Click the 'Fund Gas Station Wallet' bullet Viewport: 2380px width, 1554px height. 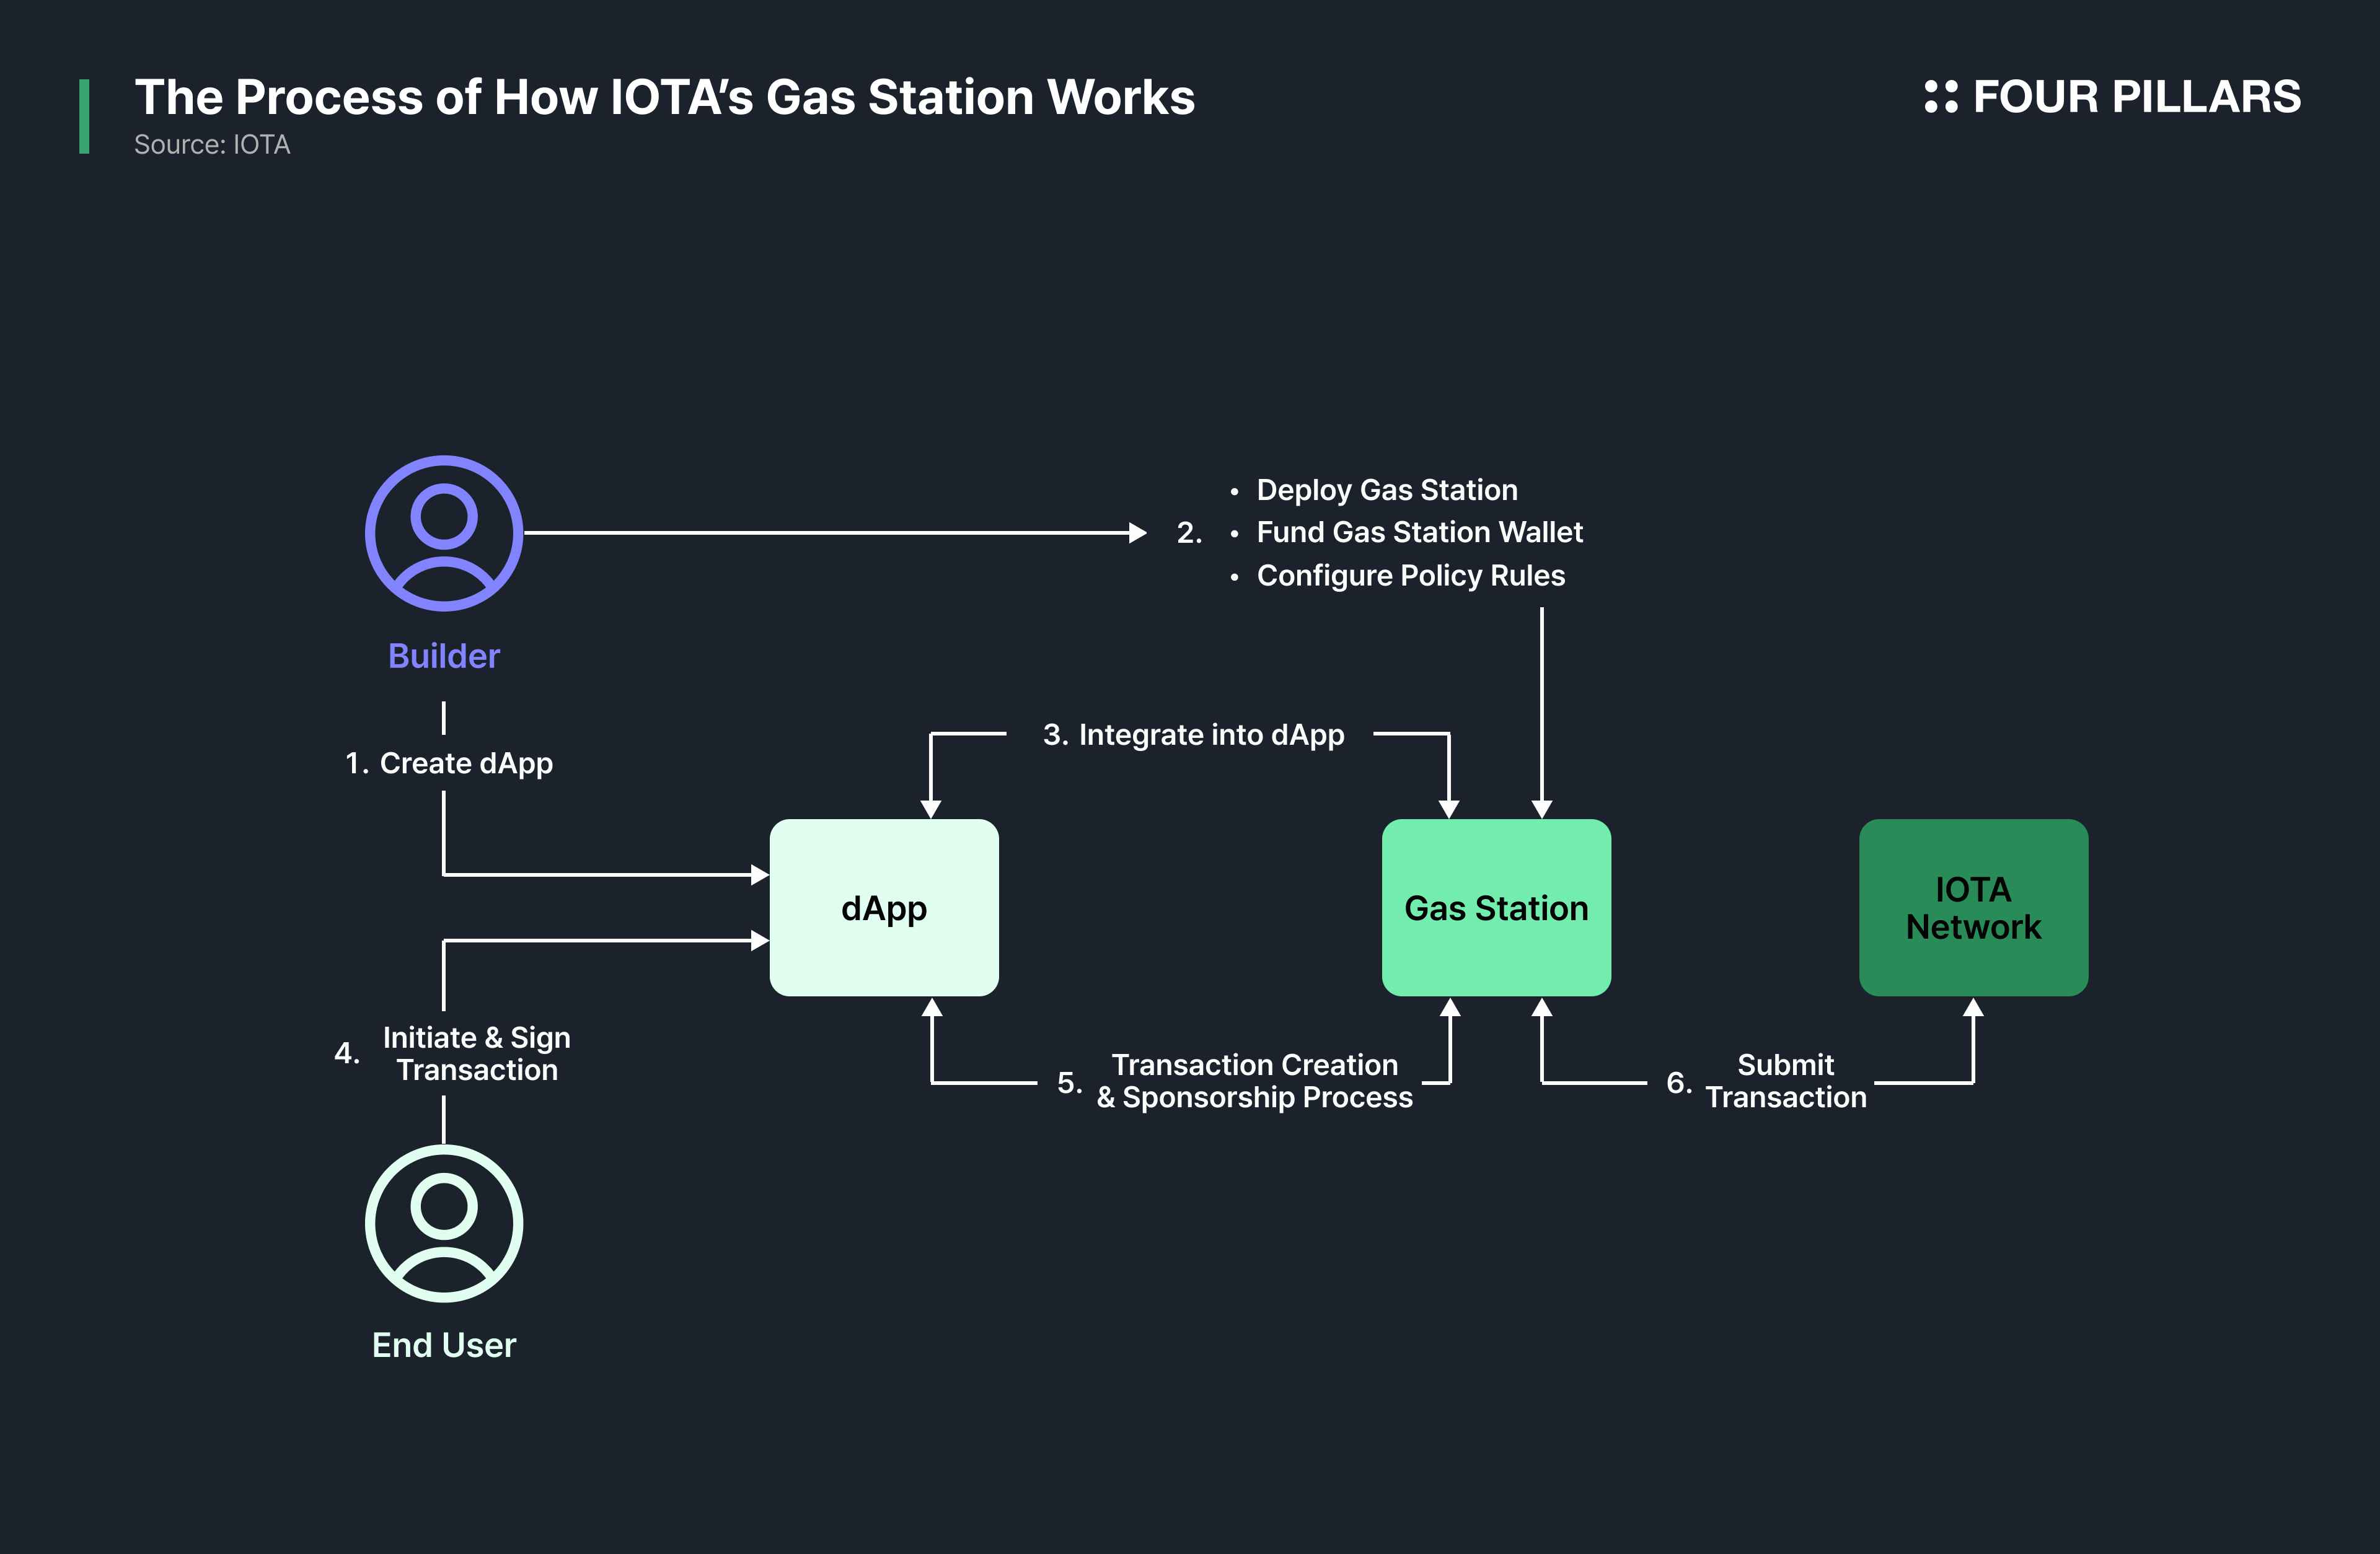1419,532
